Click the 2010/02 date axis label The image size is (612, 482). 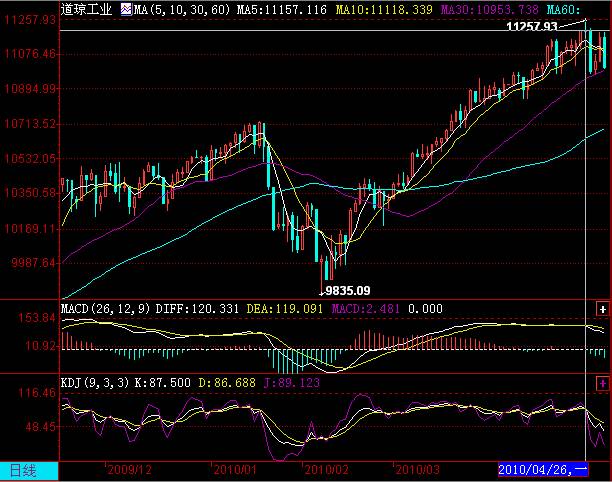(326, 470)
